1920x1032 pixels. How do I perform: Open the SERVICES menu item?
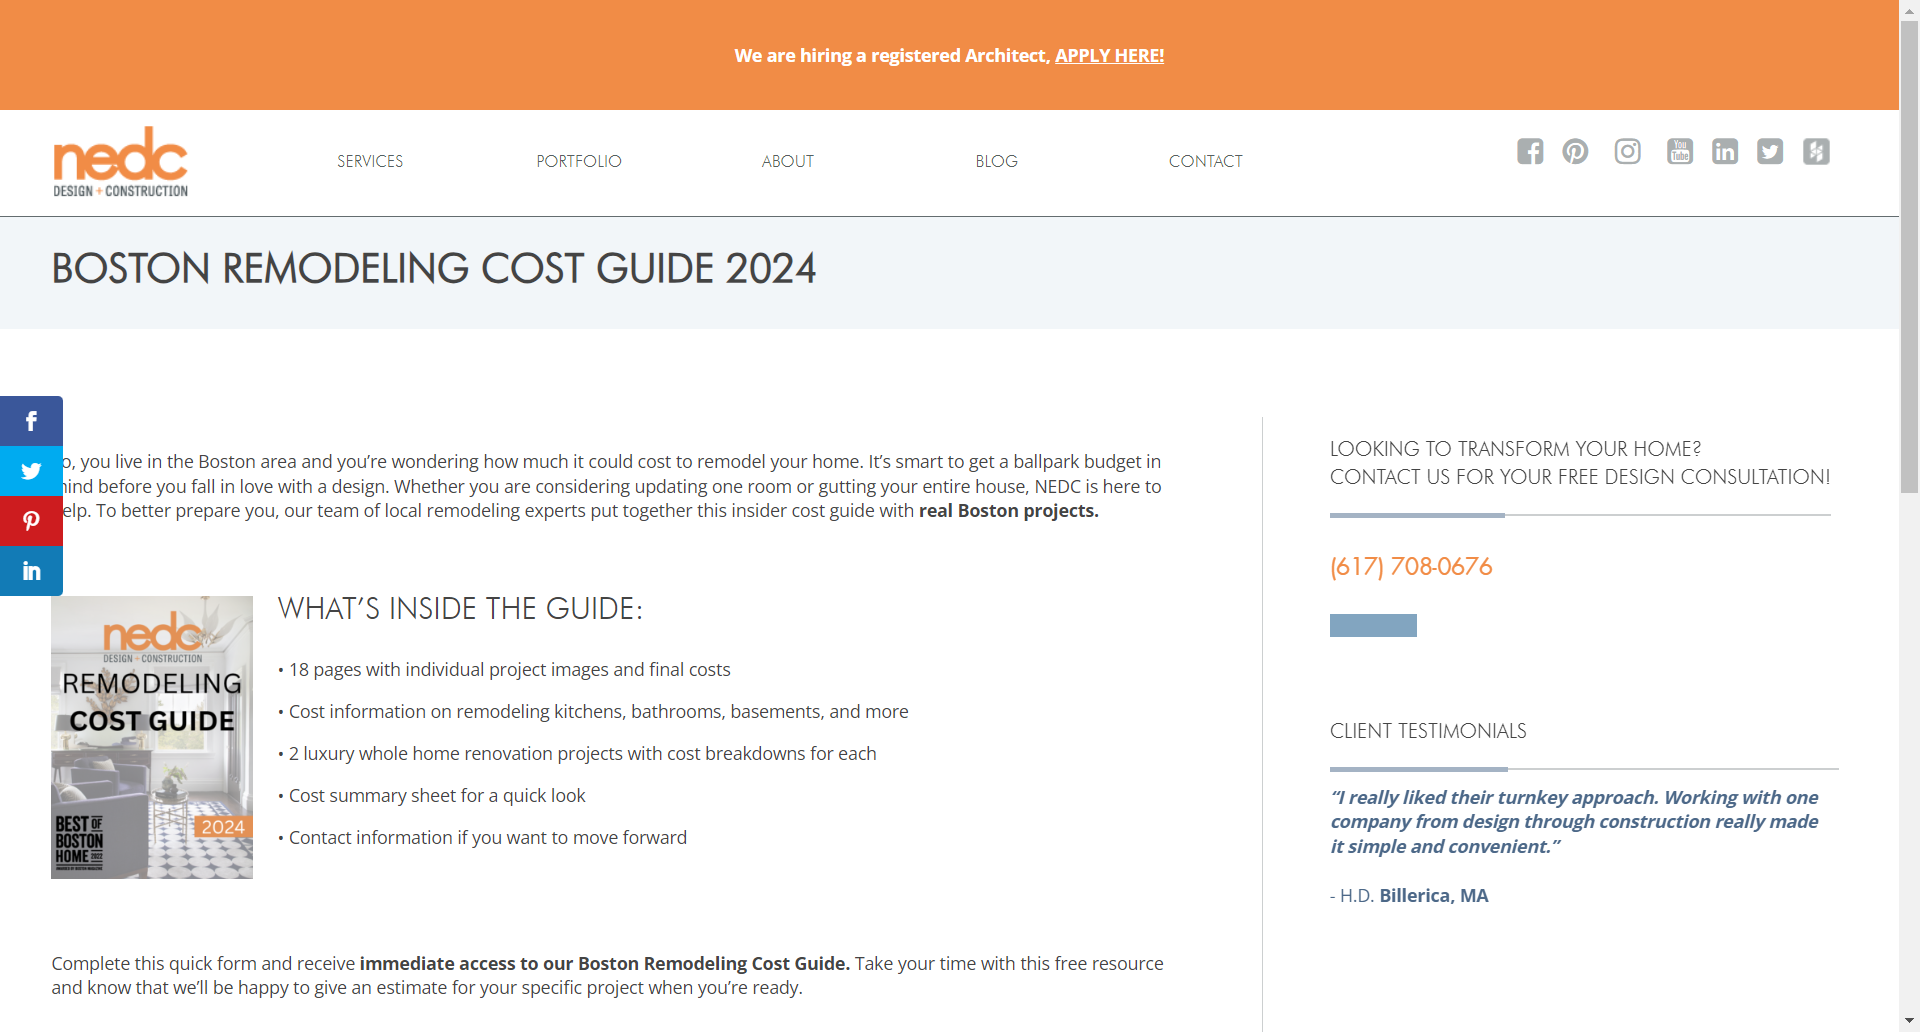[369, 160]
